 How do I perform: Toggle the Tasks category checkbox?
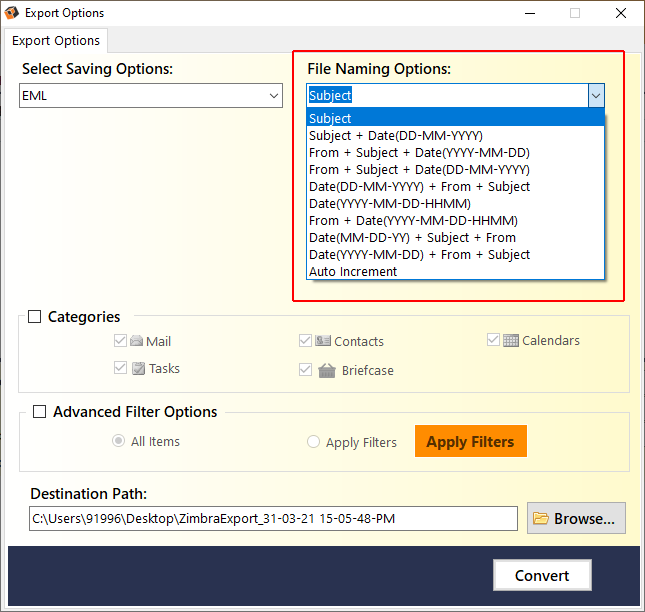[x=120, y=368]
